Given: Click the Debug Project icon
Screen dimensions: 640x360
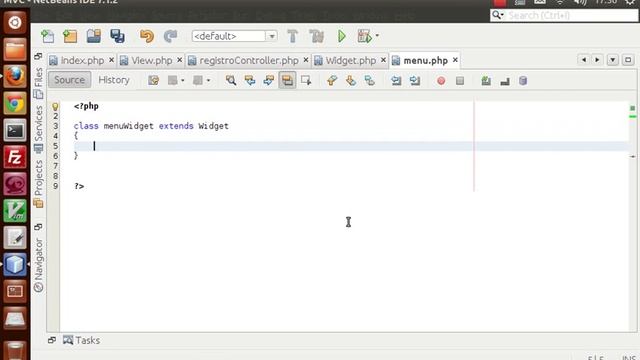Looking at the screenshot, I should [364, 36].
